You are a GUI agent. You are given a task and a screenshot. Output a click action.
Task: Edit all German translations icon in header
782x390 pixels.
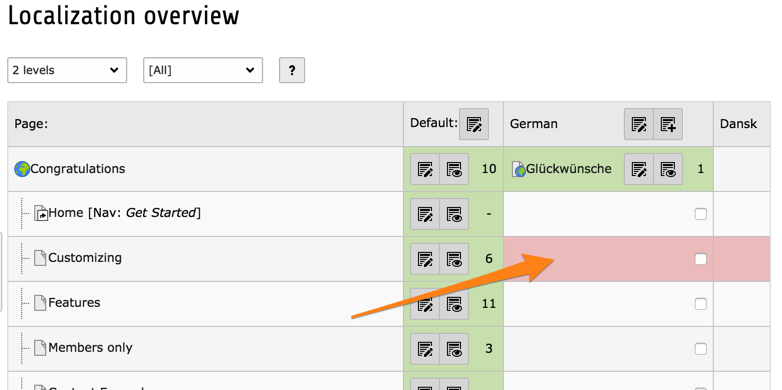(639, 124)
